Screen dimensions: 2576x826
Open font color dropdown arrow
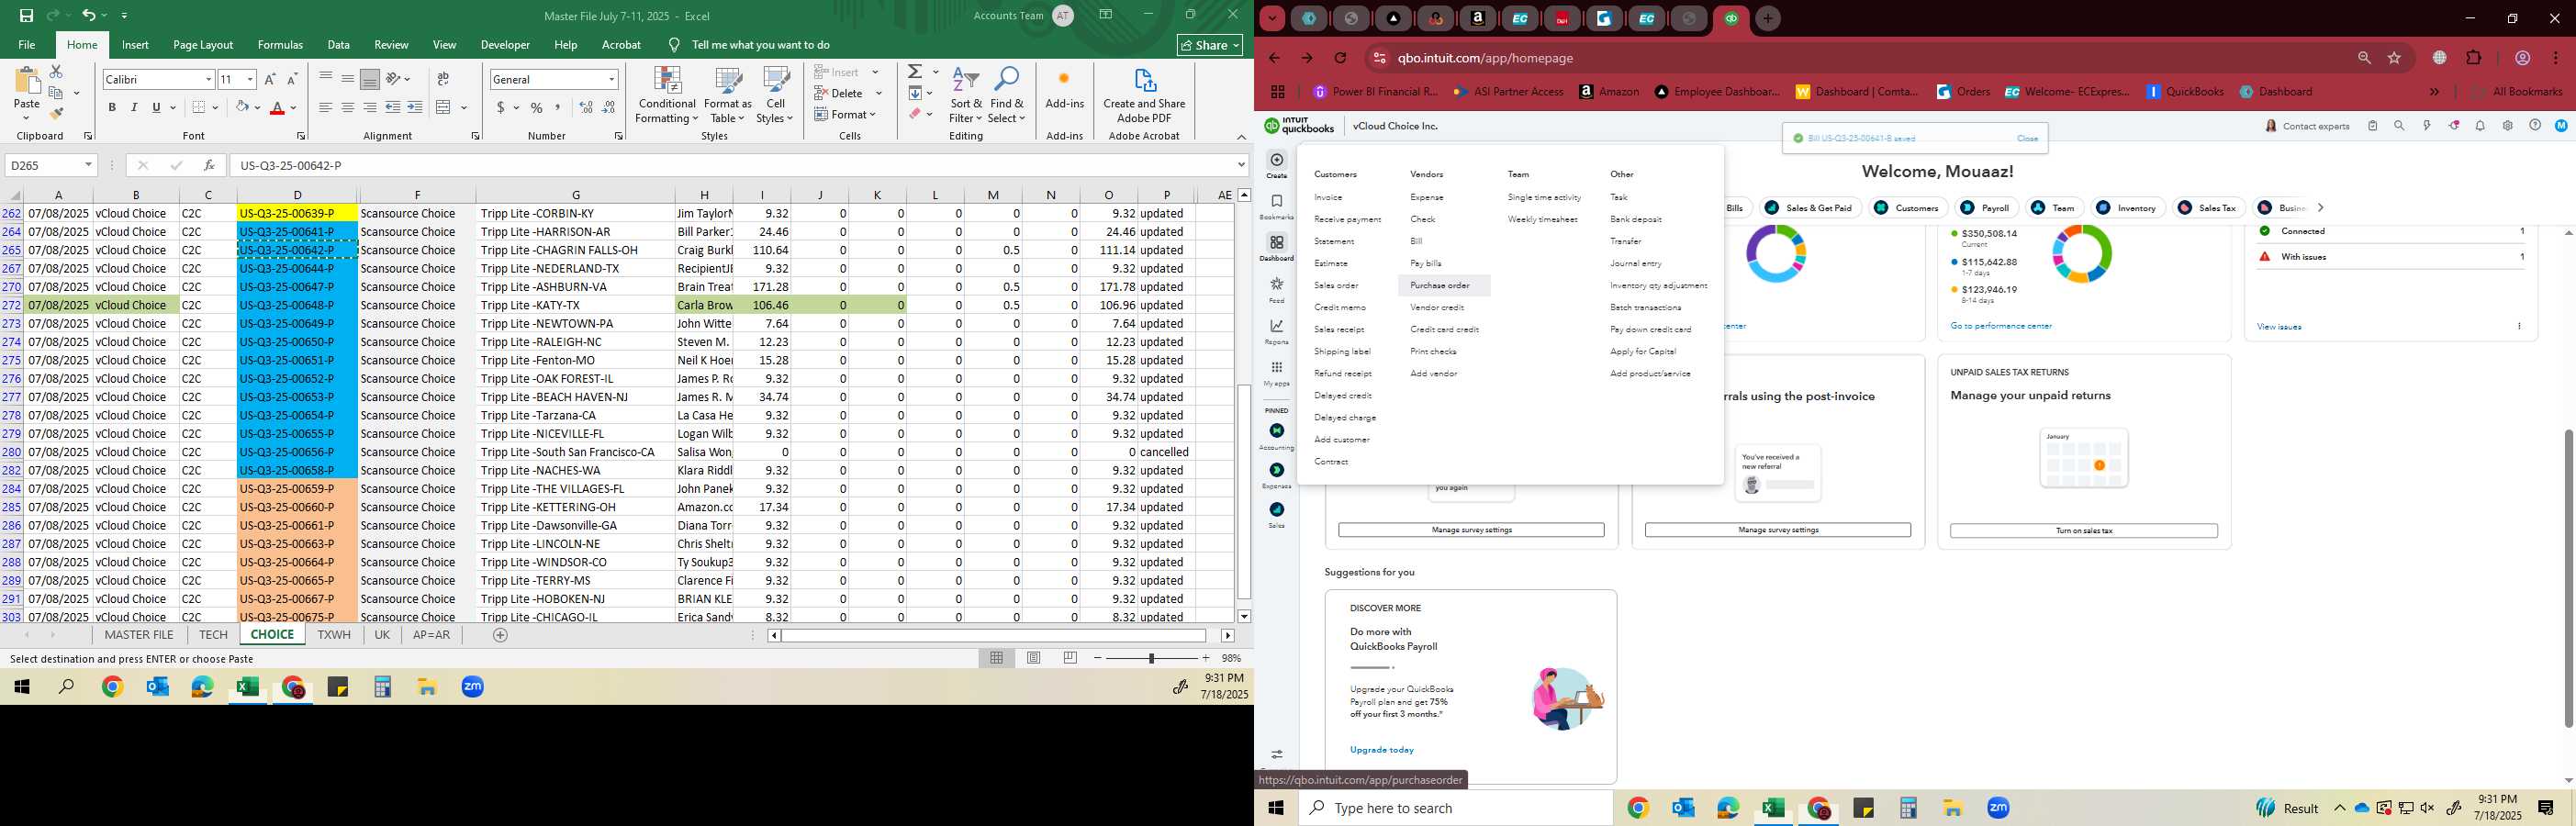point(294,108)
